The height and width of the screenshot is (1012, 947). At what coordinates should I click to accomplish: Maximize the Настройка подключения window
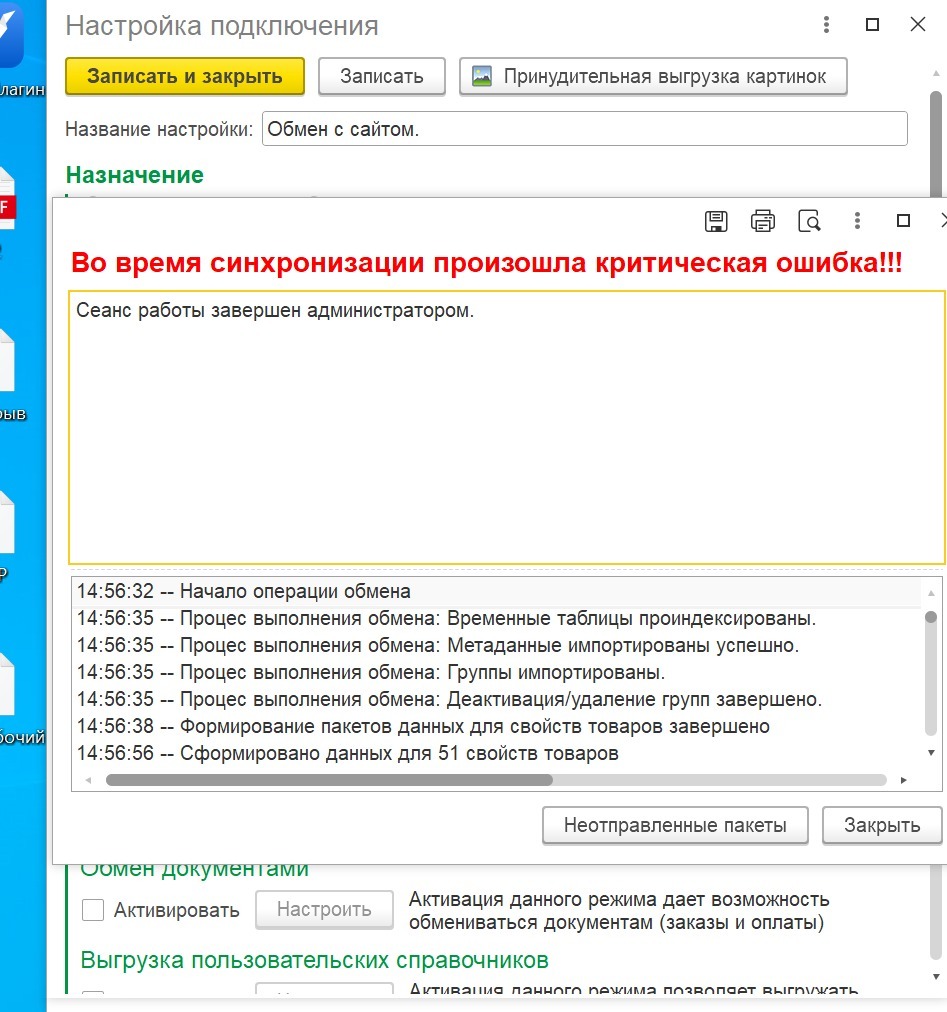coord(872,25)
